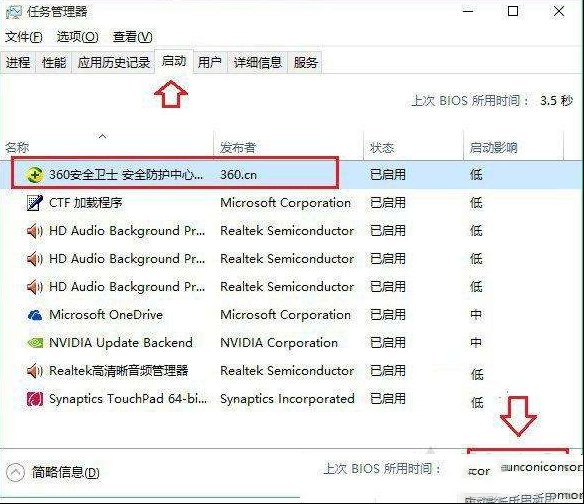Click Realtek Semiconductor in the Realtek高清晰 row
The height and width of the screenshot is (504, 584).
287,371
